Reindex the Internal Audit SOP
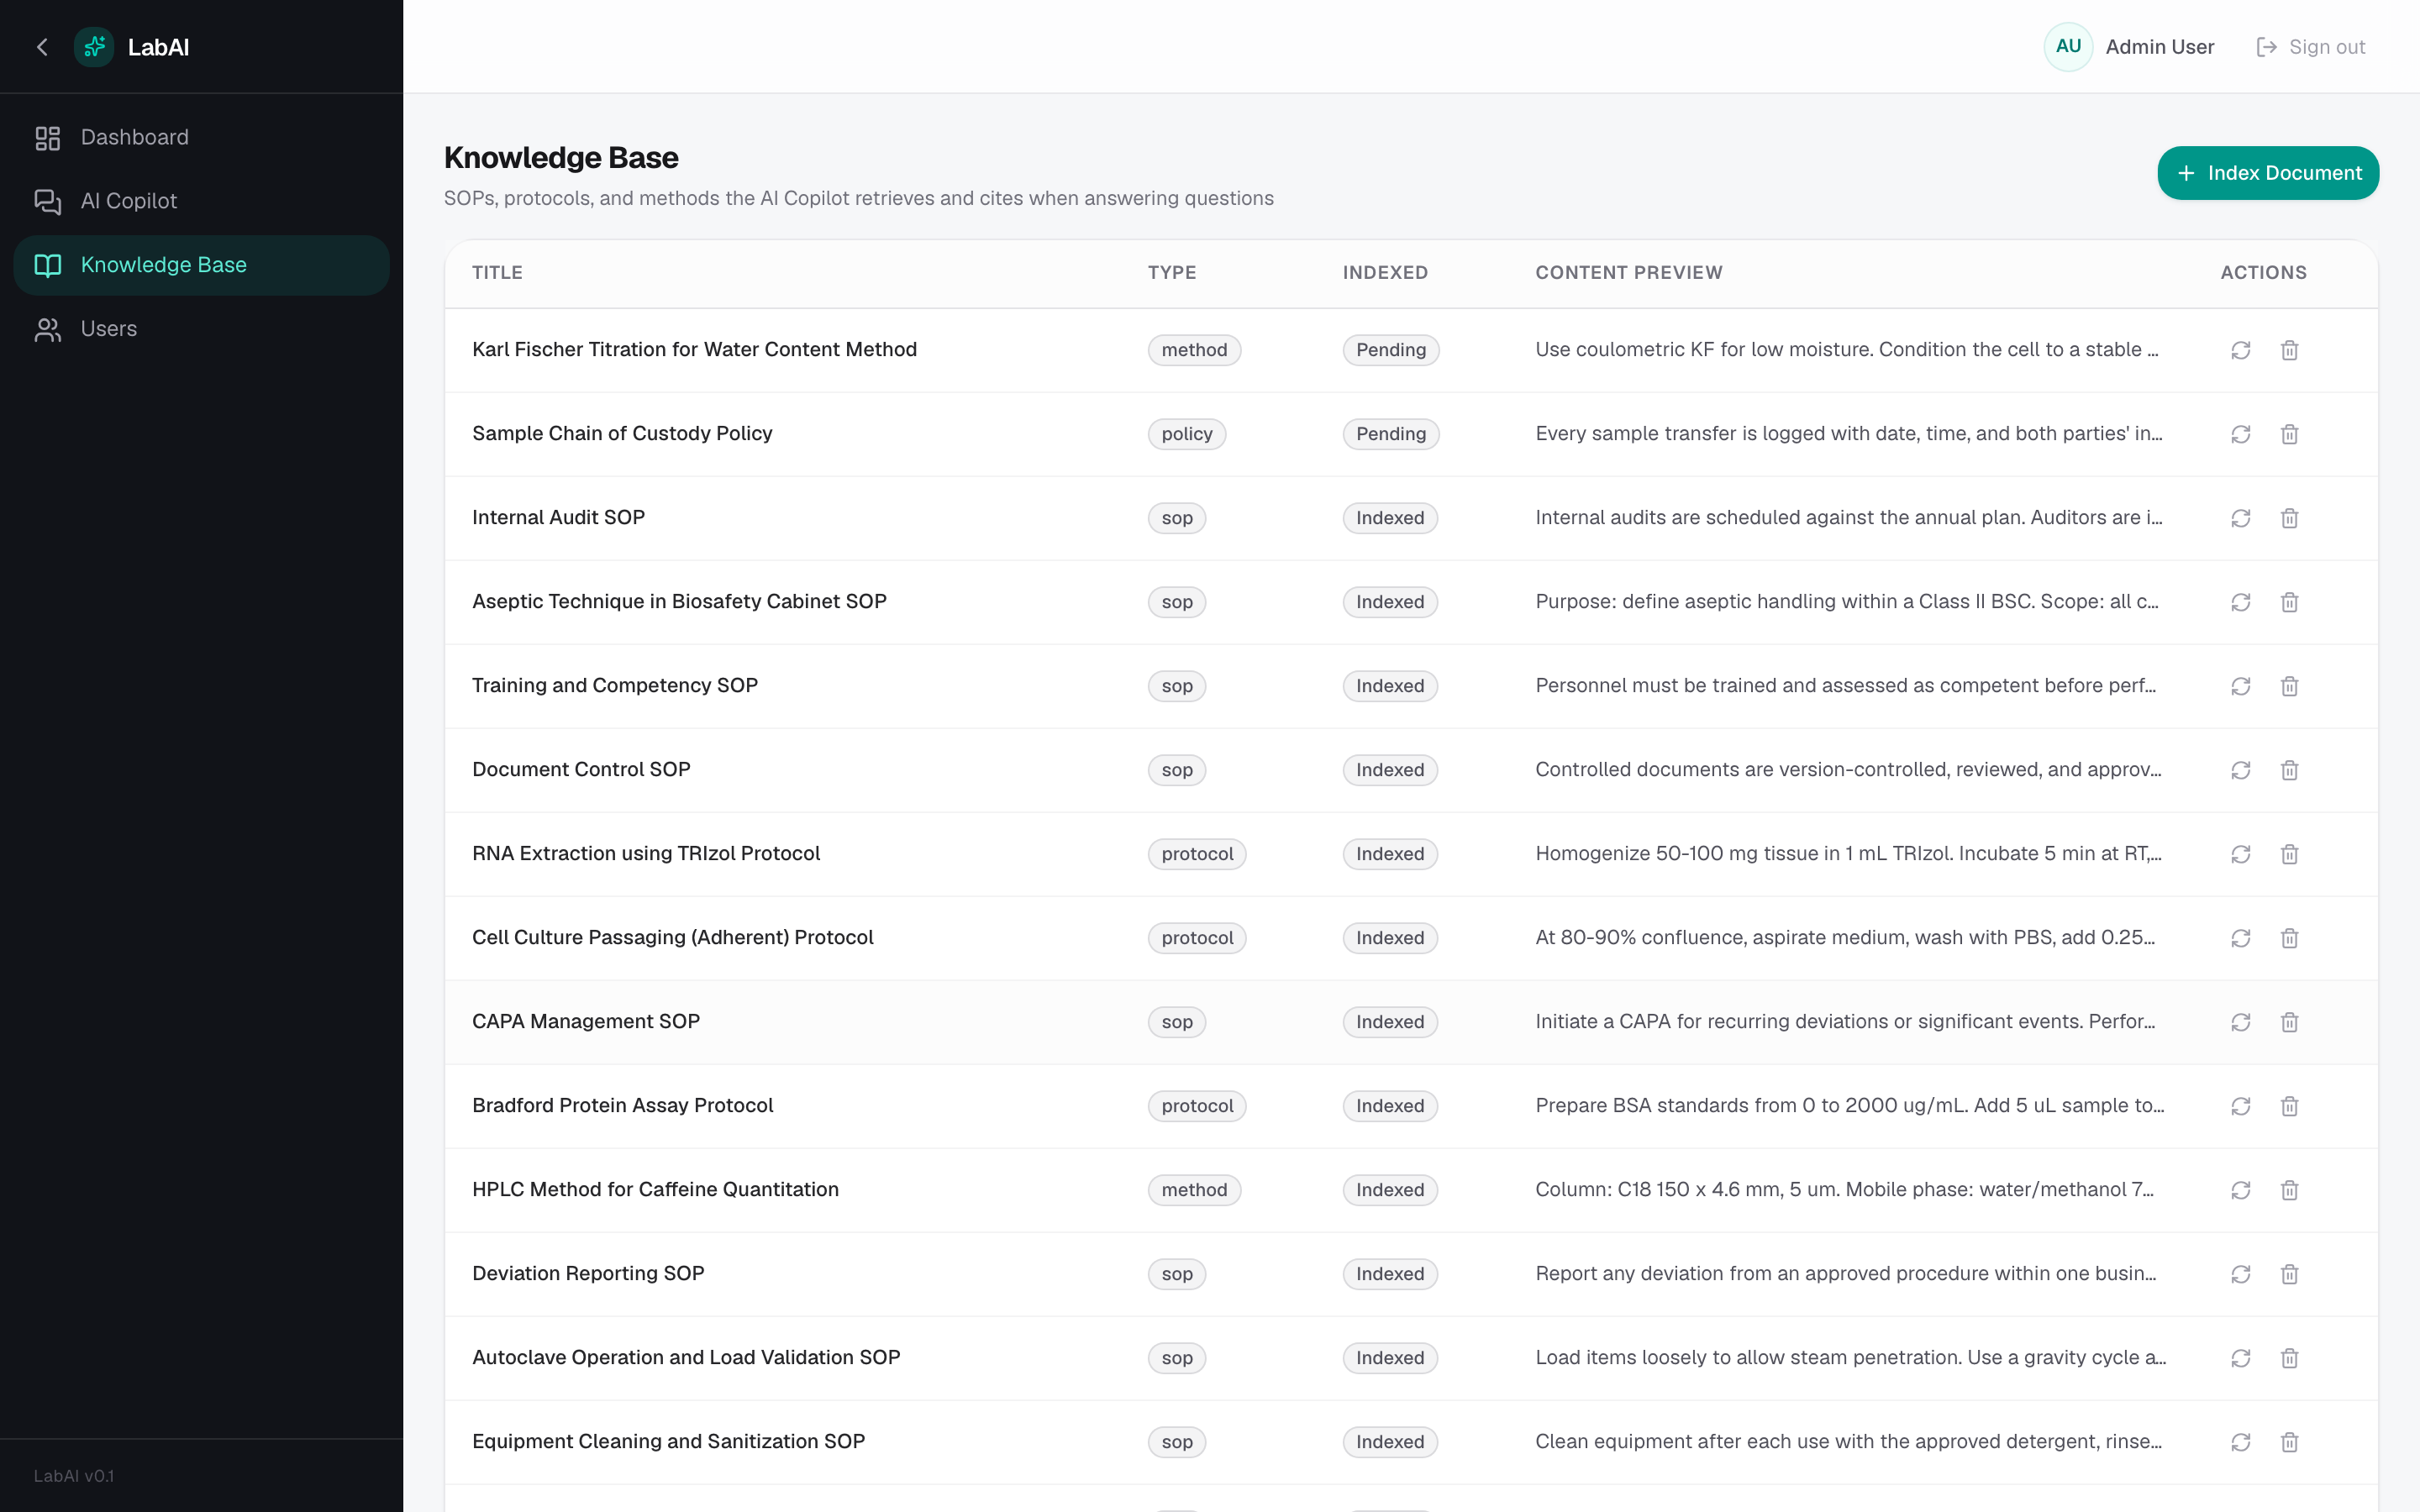The height and width of the screenshot is (1512, 2420). 2240,518
